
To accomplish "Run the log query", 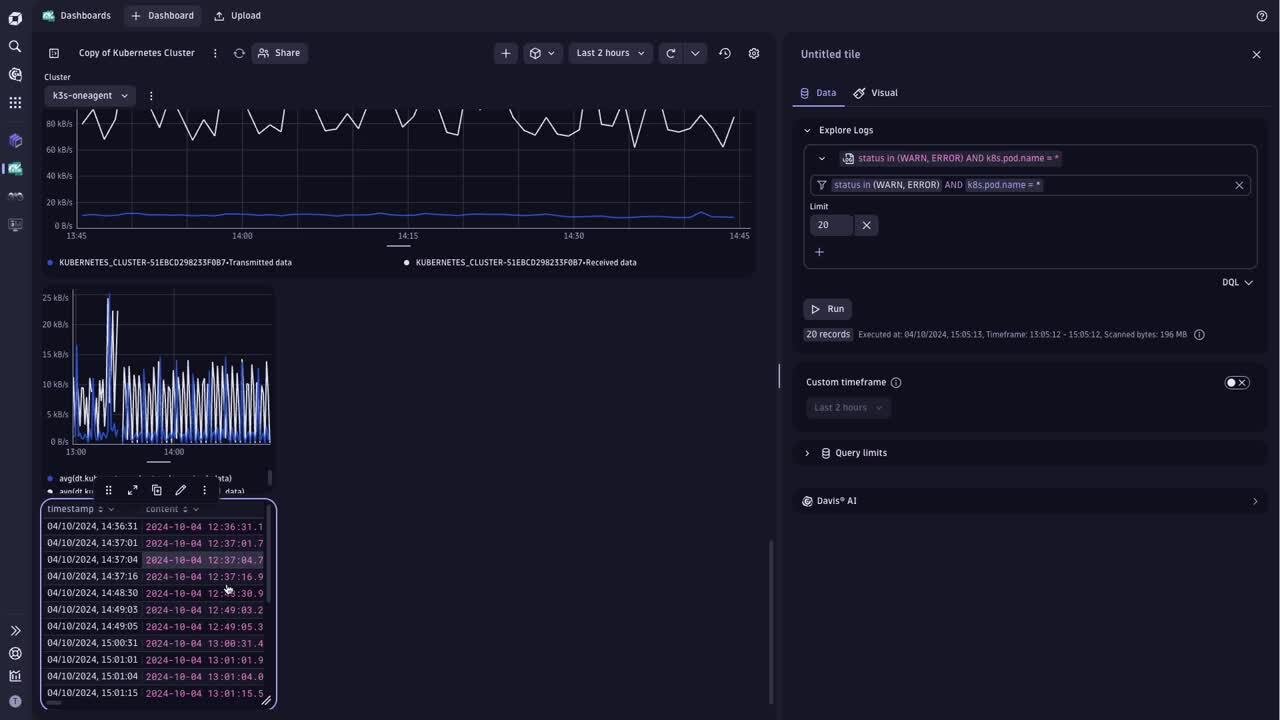I will point(828,309).
